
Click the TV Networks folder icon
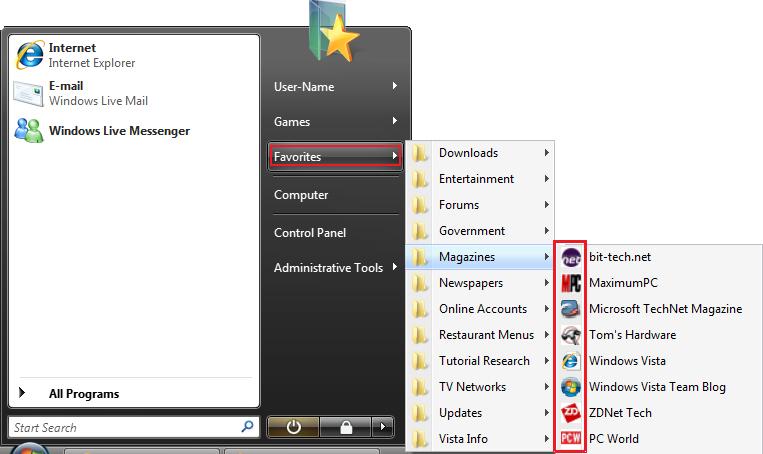tap(419, 387)
